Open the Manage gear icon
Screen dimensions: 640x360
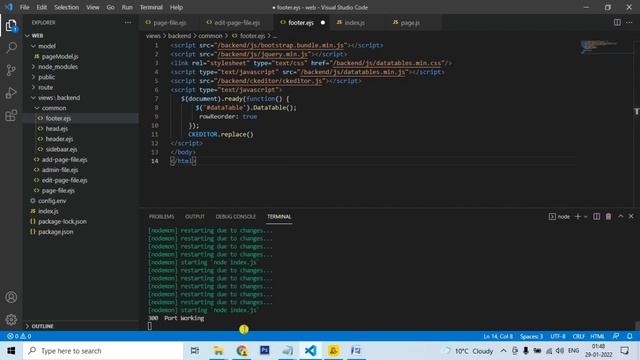pyautogui.click(x=11, y=319)
